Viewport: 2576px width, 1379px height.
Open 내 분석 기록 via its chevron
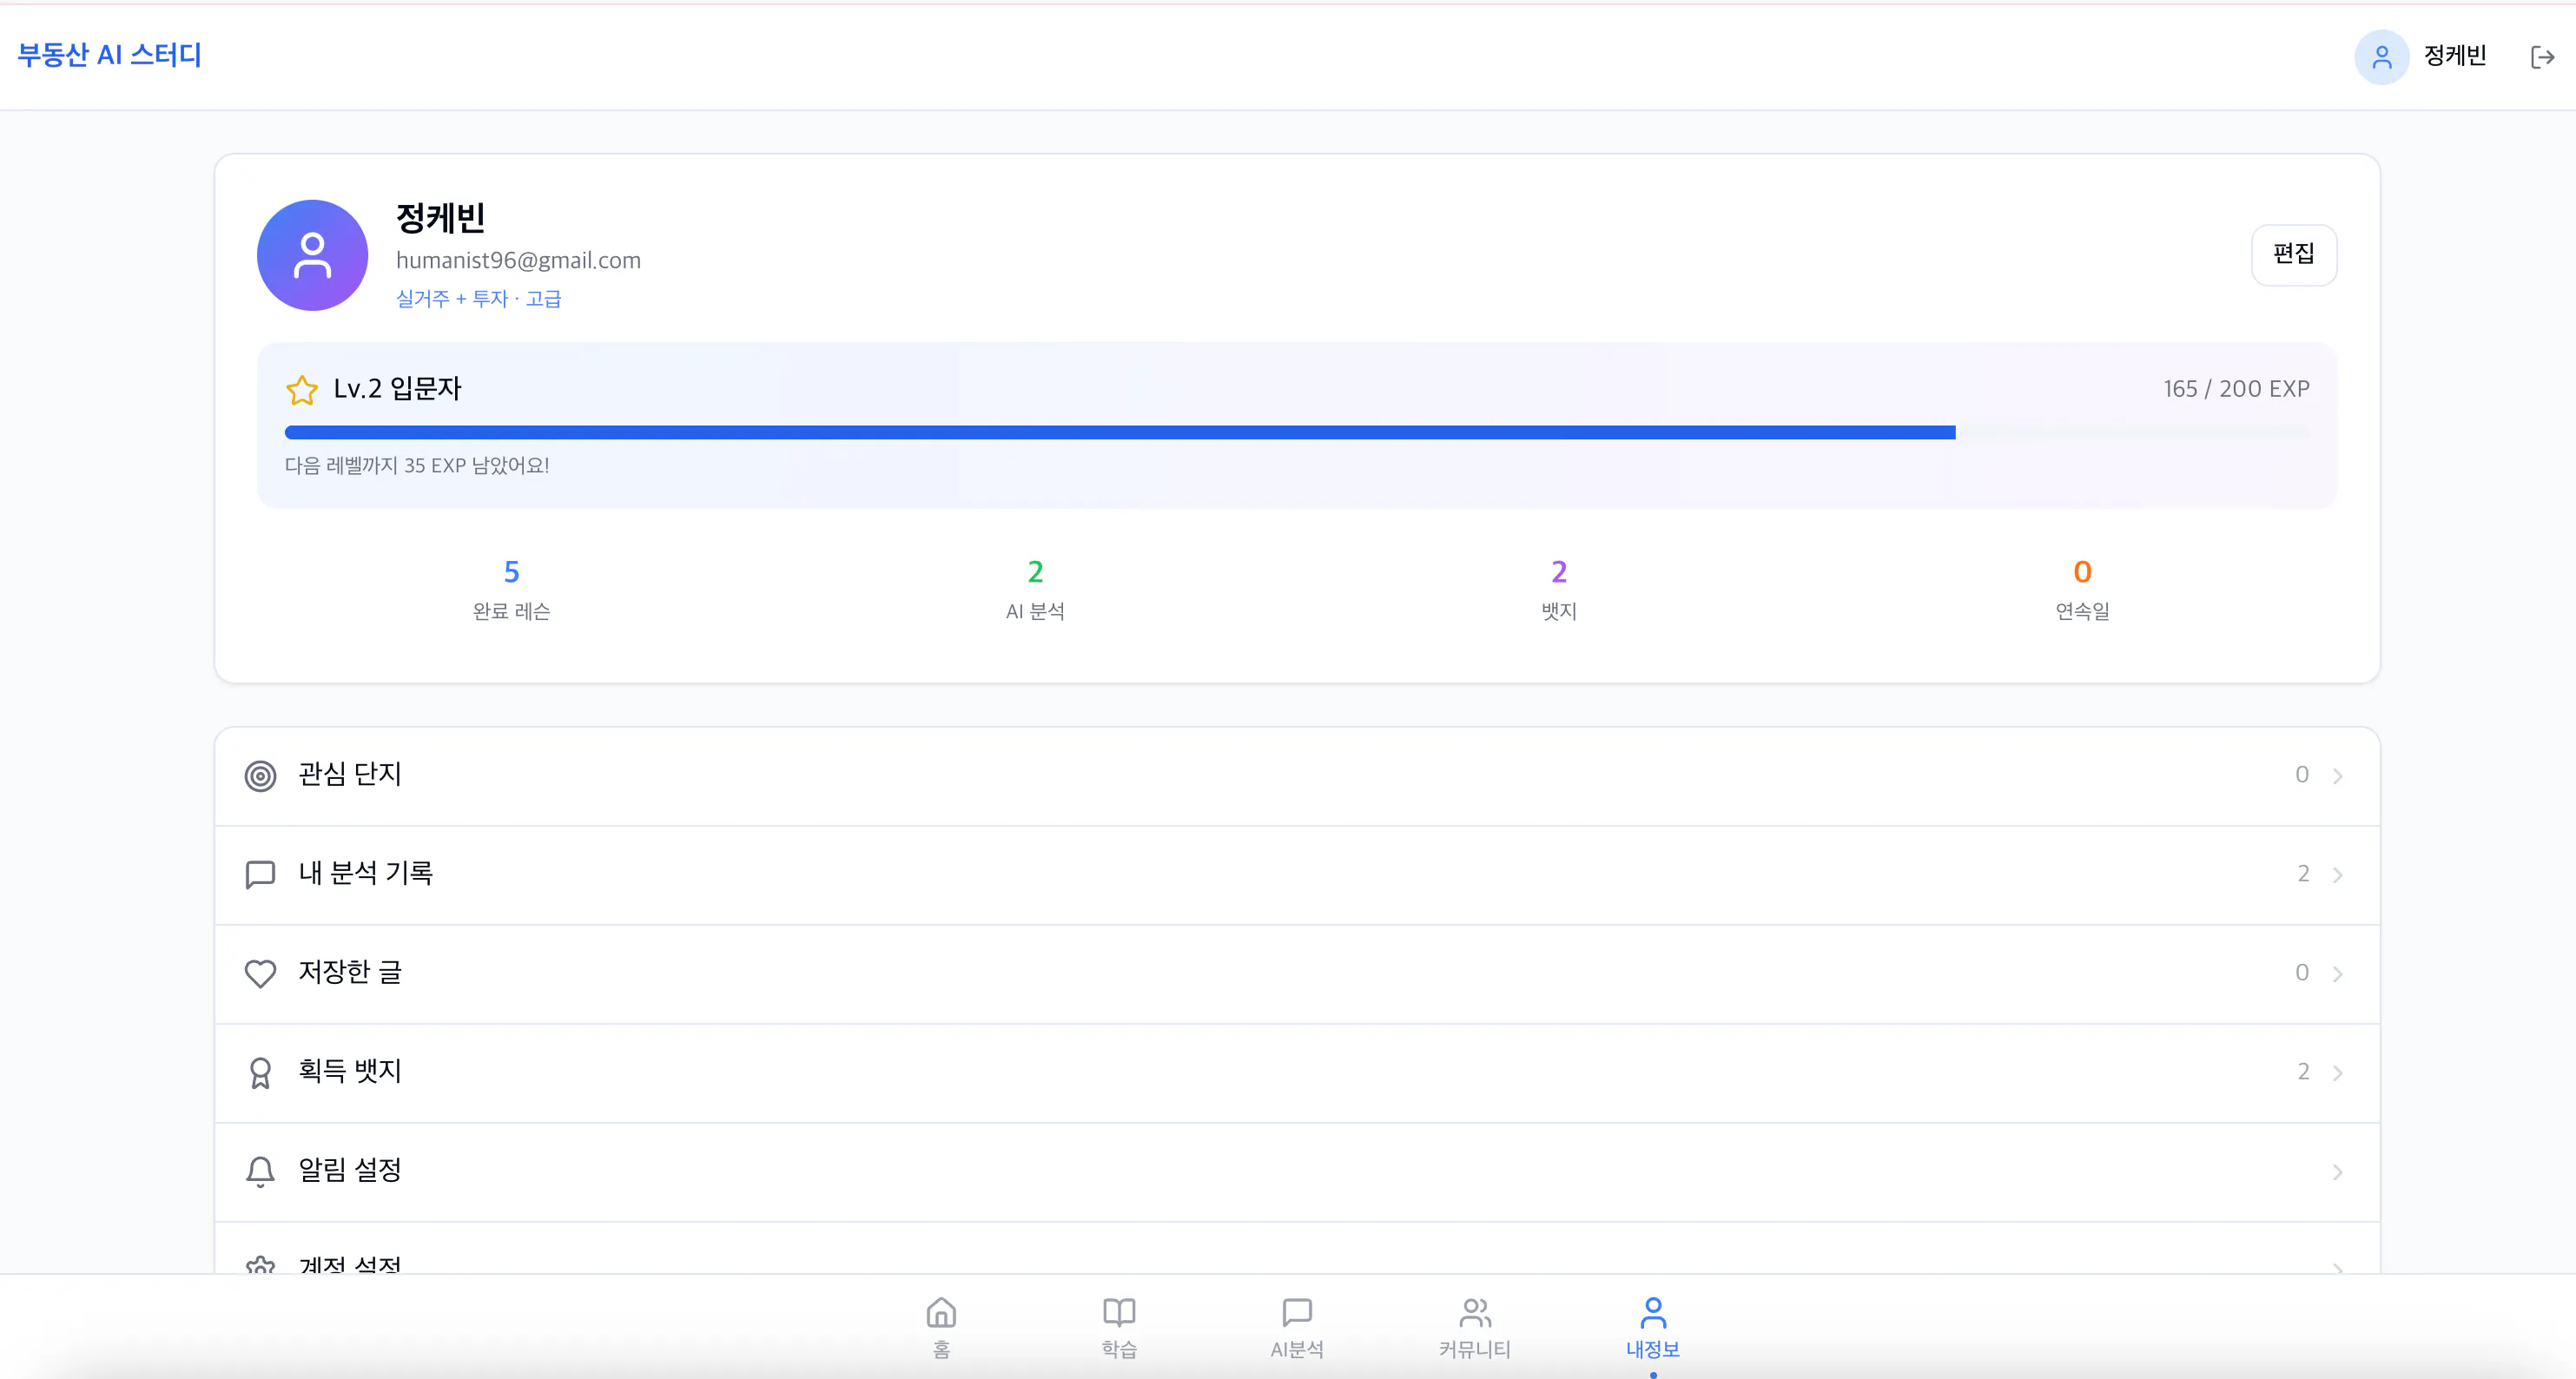click(2337, 875)
